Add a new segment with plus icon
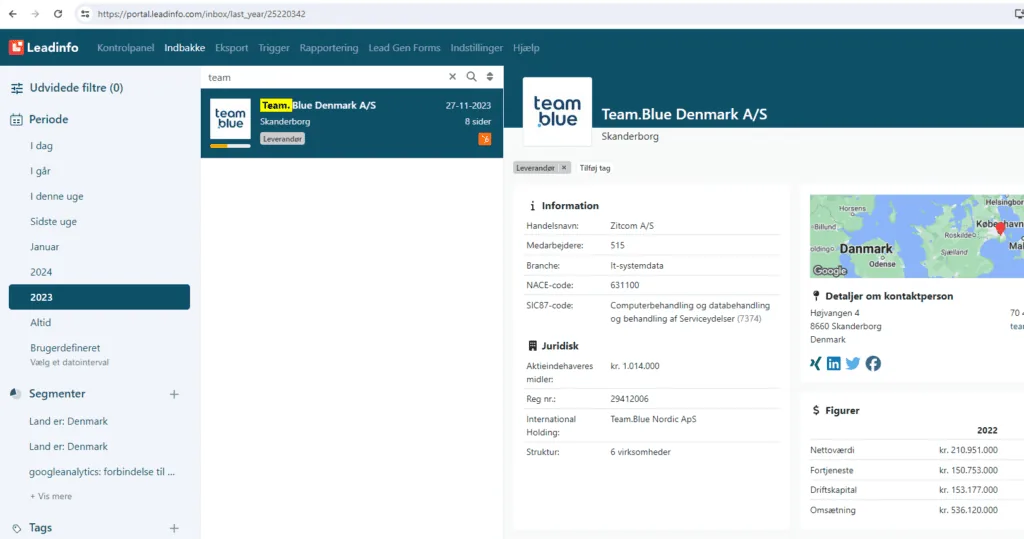The image size is (1024, 539). click(x=174, y=394)
